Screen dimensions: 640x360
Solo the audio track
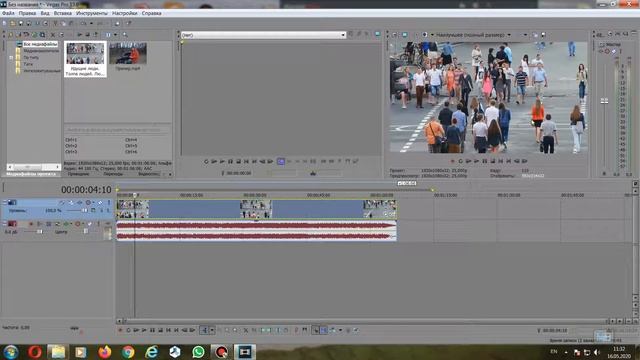tap(98, 224)
